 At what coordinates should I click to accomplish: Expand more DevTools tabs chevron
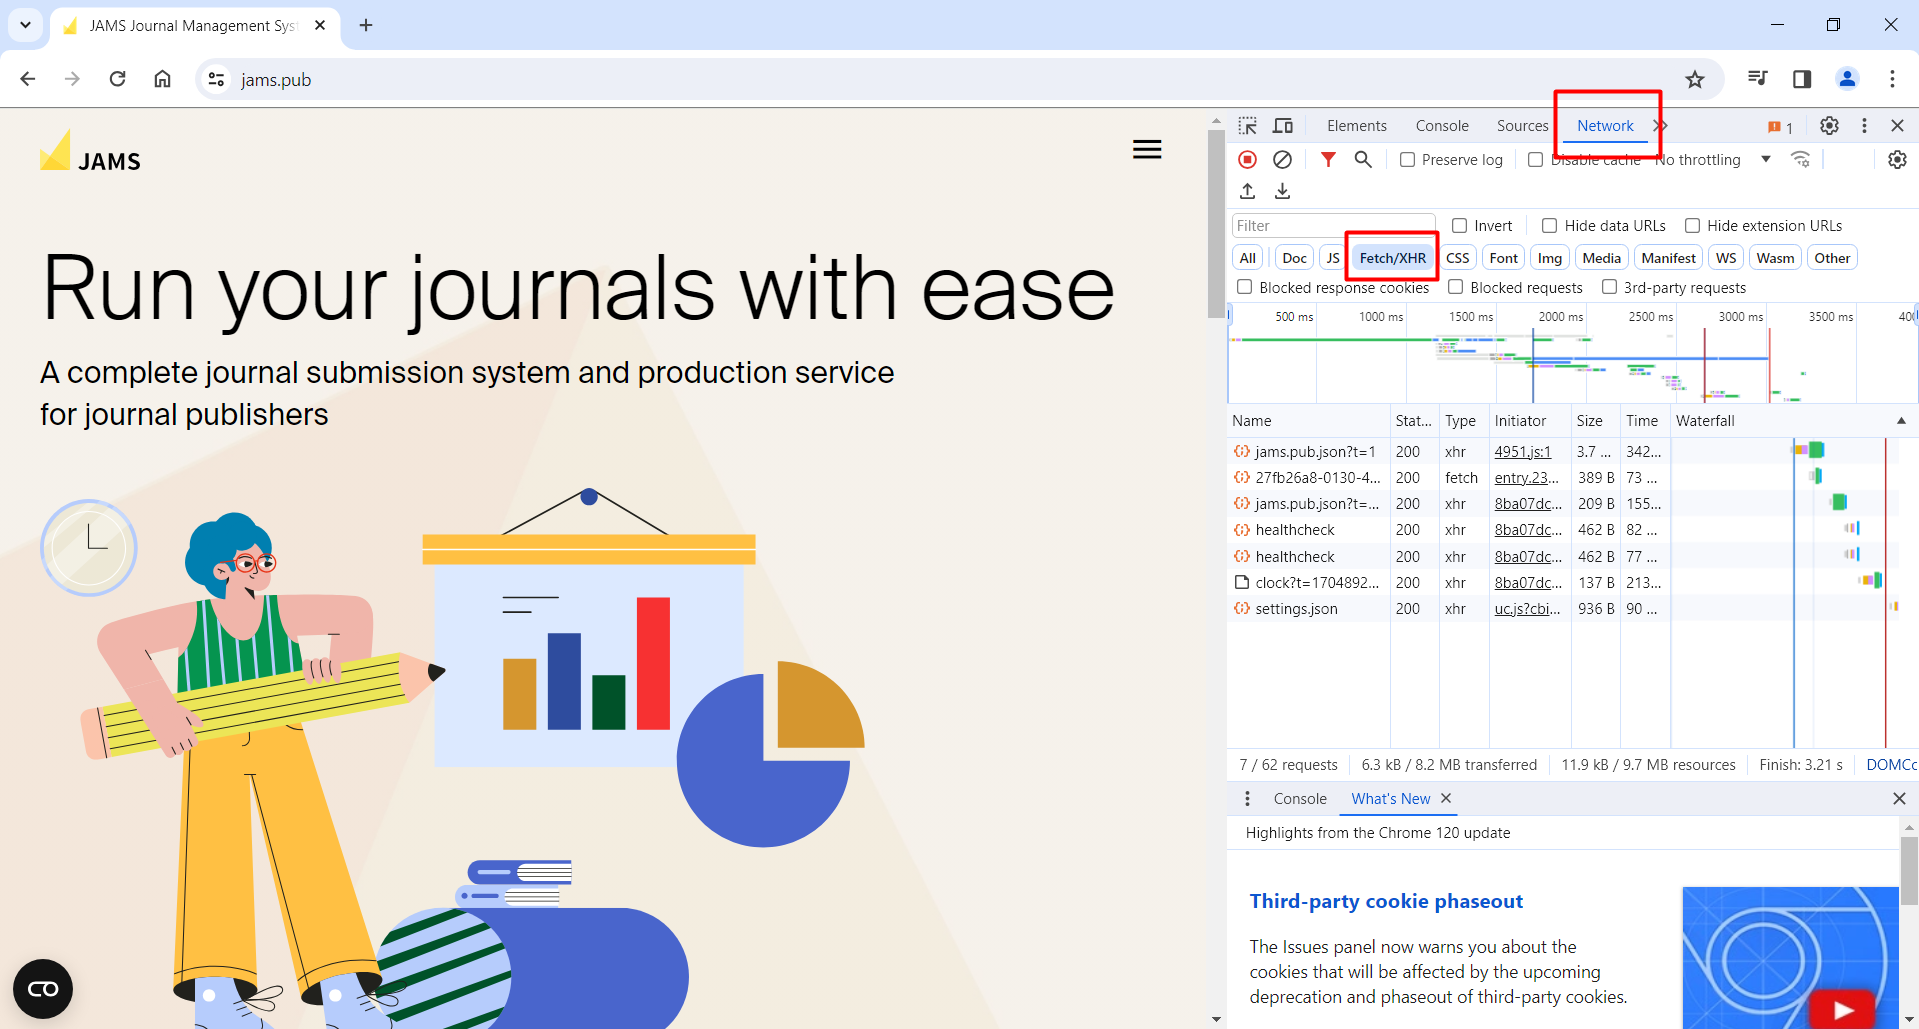point(1661,126)
